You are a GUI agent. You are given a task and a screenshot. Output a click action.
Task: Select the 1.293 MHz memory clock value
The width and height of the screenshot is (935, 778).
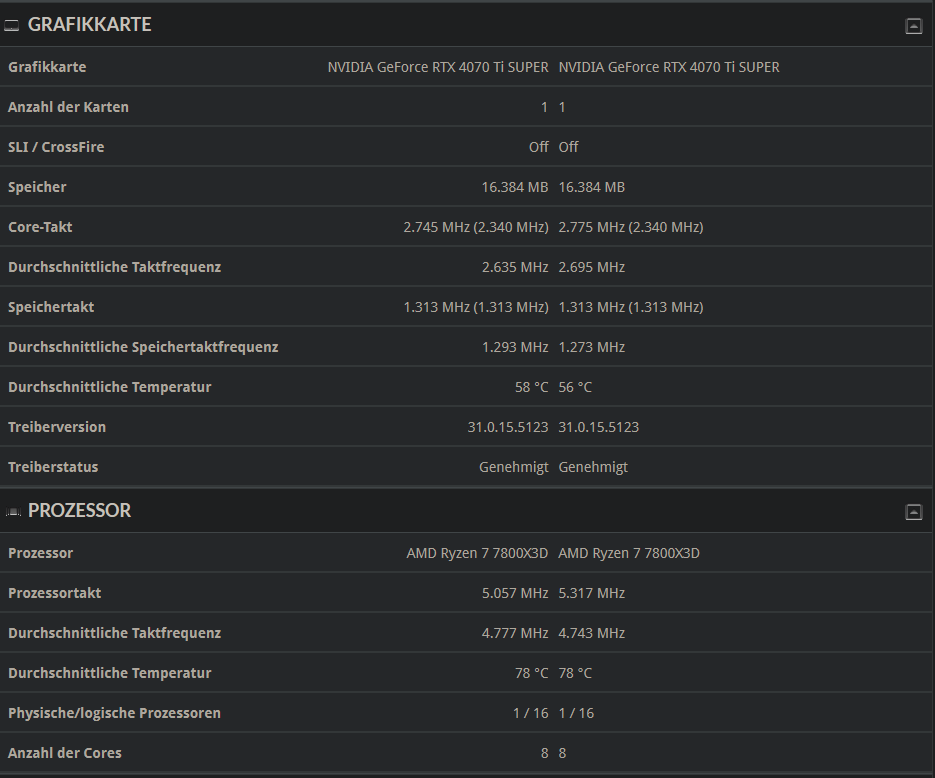pyautogui.click(x=515, y=347)
